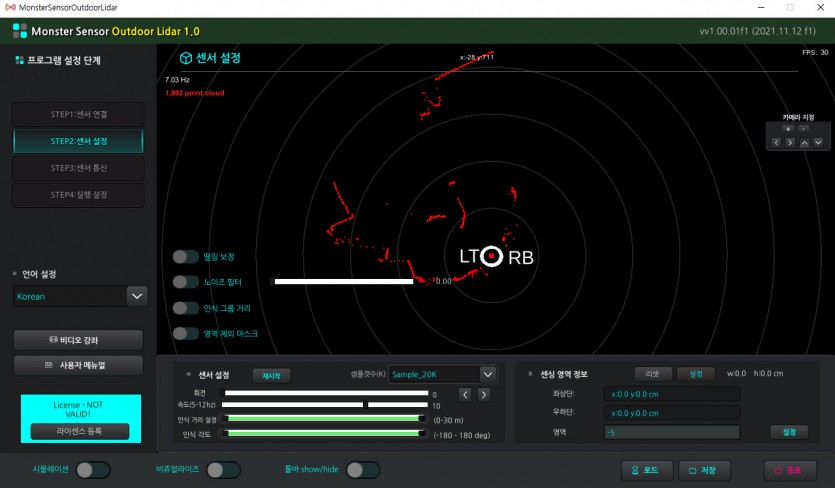Open the 사용자 메뉴얼 button
Image resolution: width=835 pixels, height=488 pixels.
pos(78,365)
